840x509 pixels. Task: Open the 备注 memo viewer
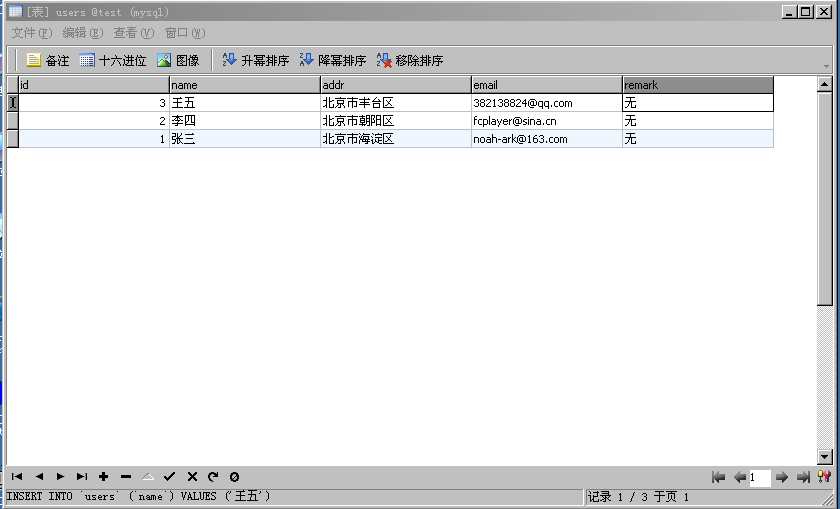(x=48, y=61)
